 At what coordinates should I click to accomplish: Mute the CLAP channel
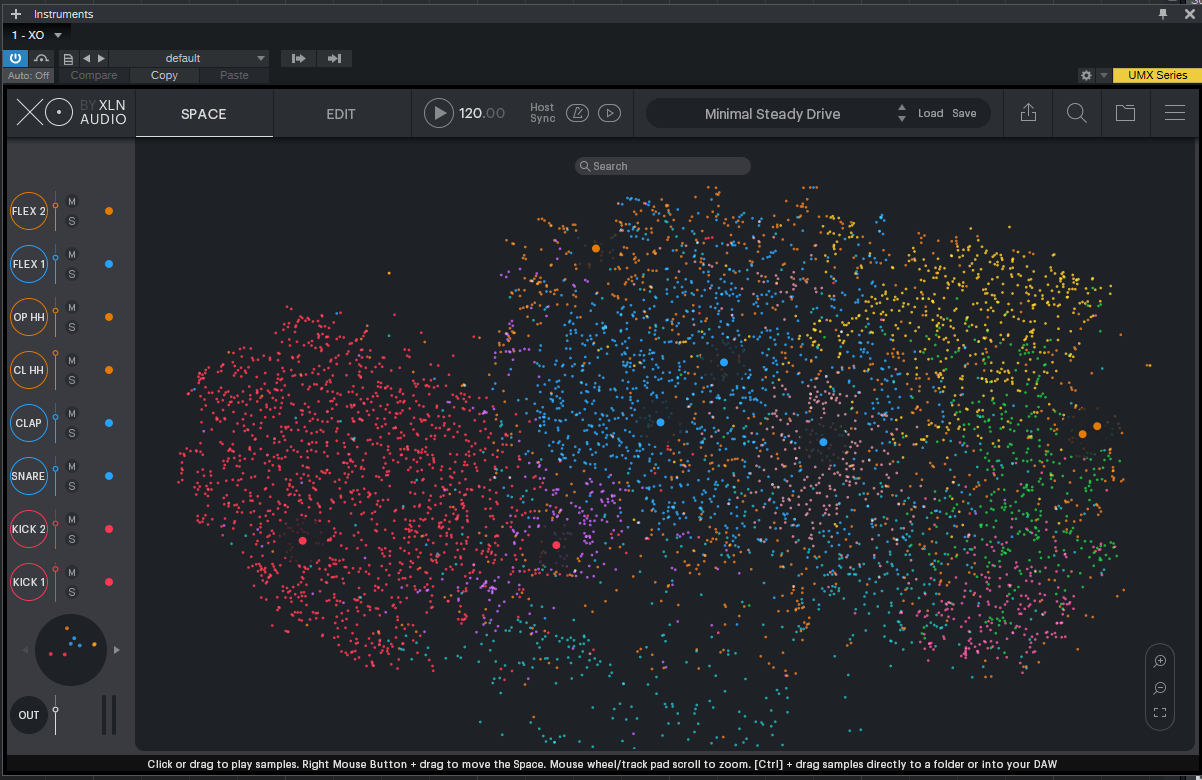(72, 414)
